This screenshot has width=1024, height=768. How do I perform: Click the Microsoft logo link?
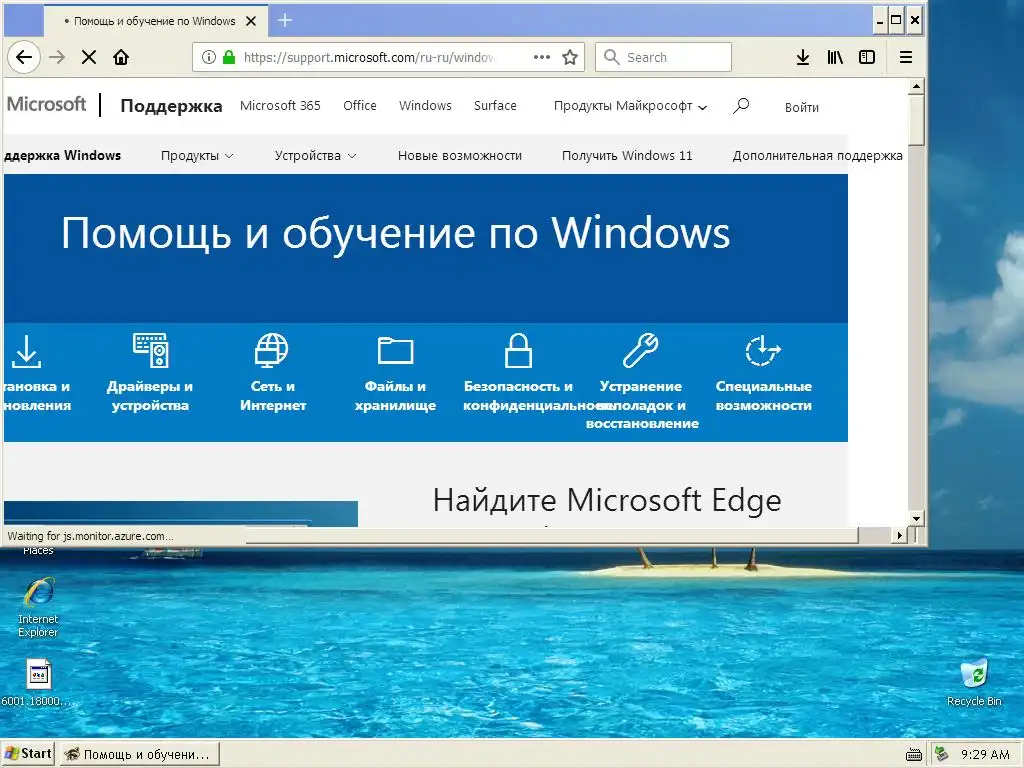pos(46,104)
